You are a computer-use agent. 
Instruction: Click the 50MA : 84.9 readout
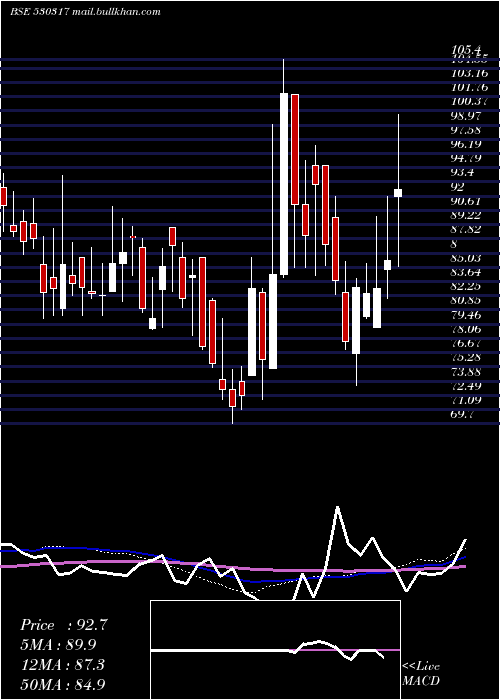point(62,684)
